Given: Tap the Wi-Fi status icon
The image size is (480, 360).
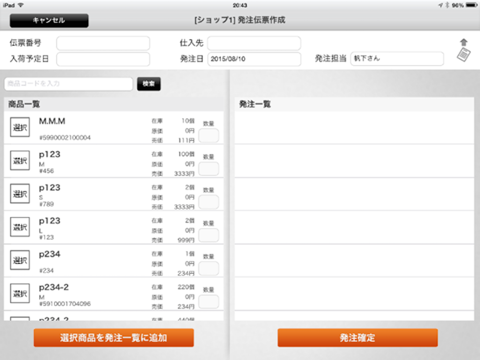Looking at the screenshot, I should [21, 5].
